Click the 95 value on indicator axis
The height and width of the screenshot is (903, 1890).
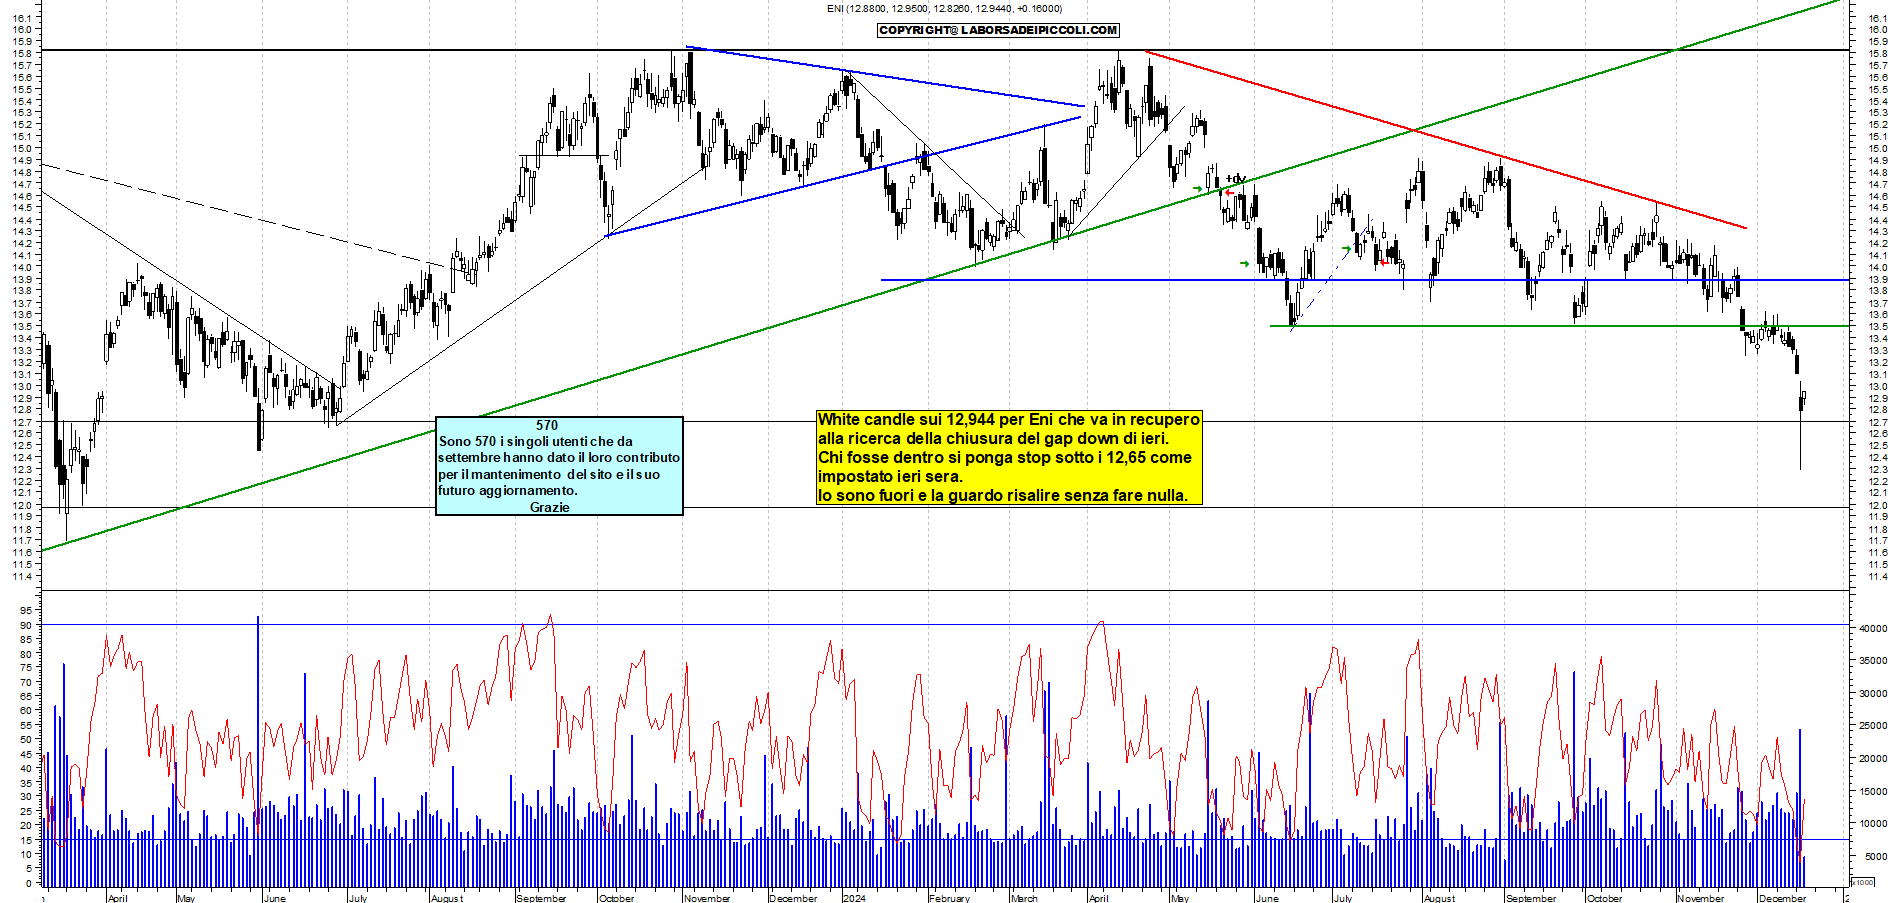26,610
